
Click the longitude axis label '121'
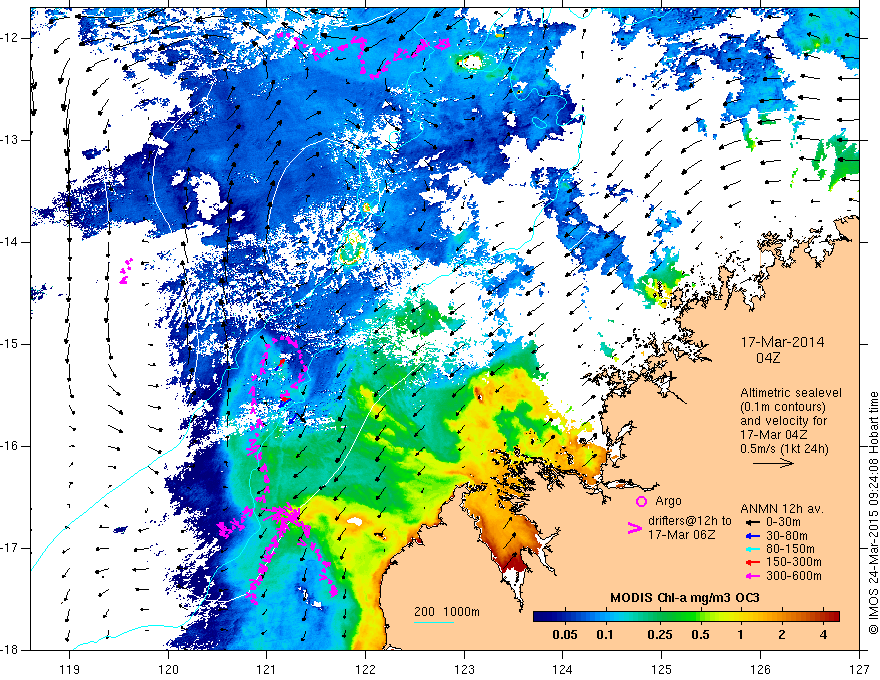(267, 669)
